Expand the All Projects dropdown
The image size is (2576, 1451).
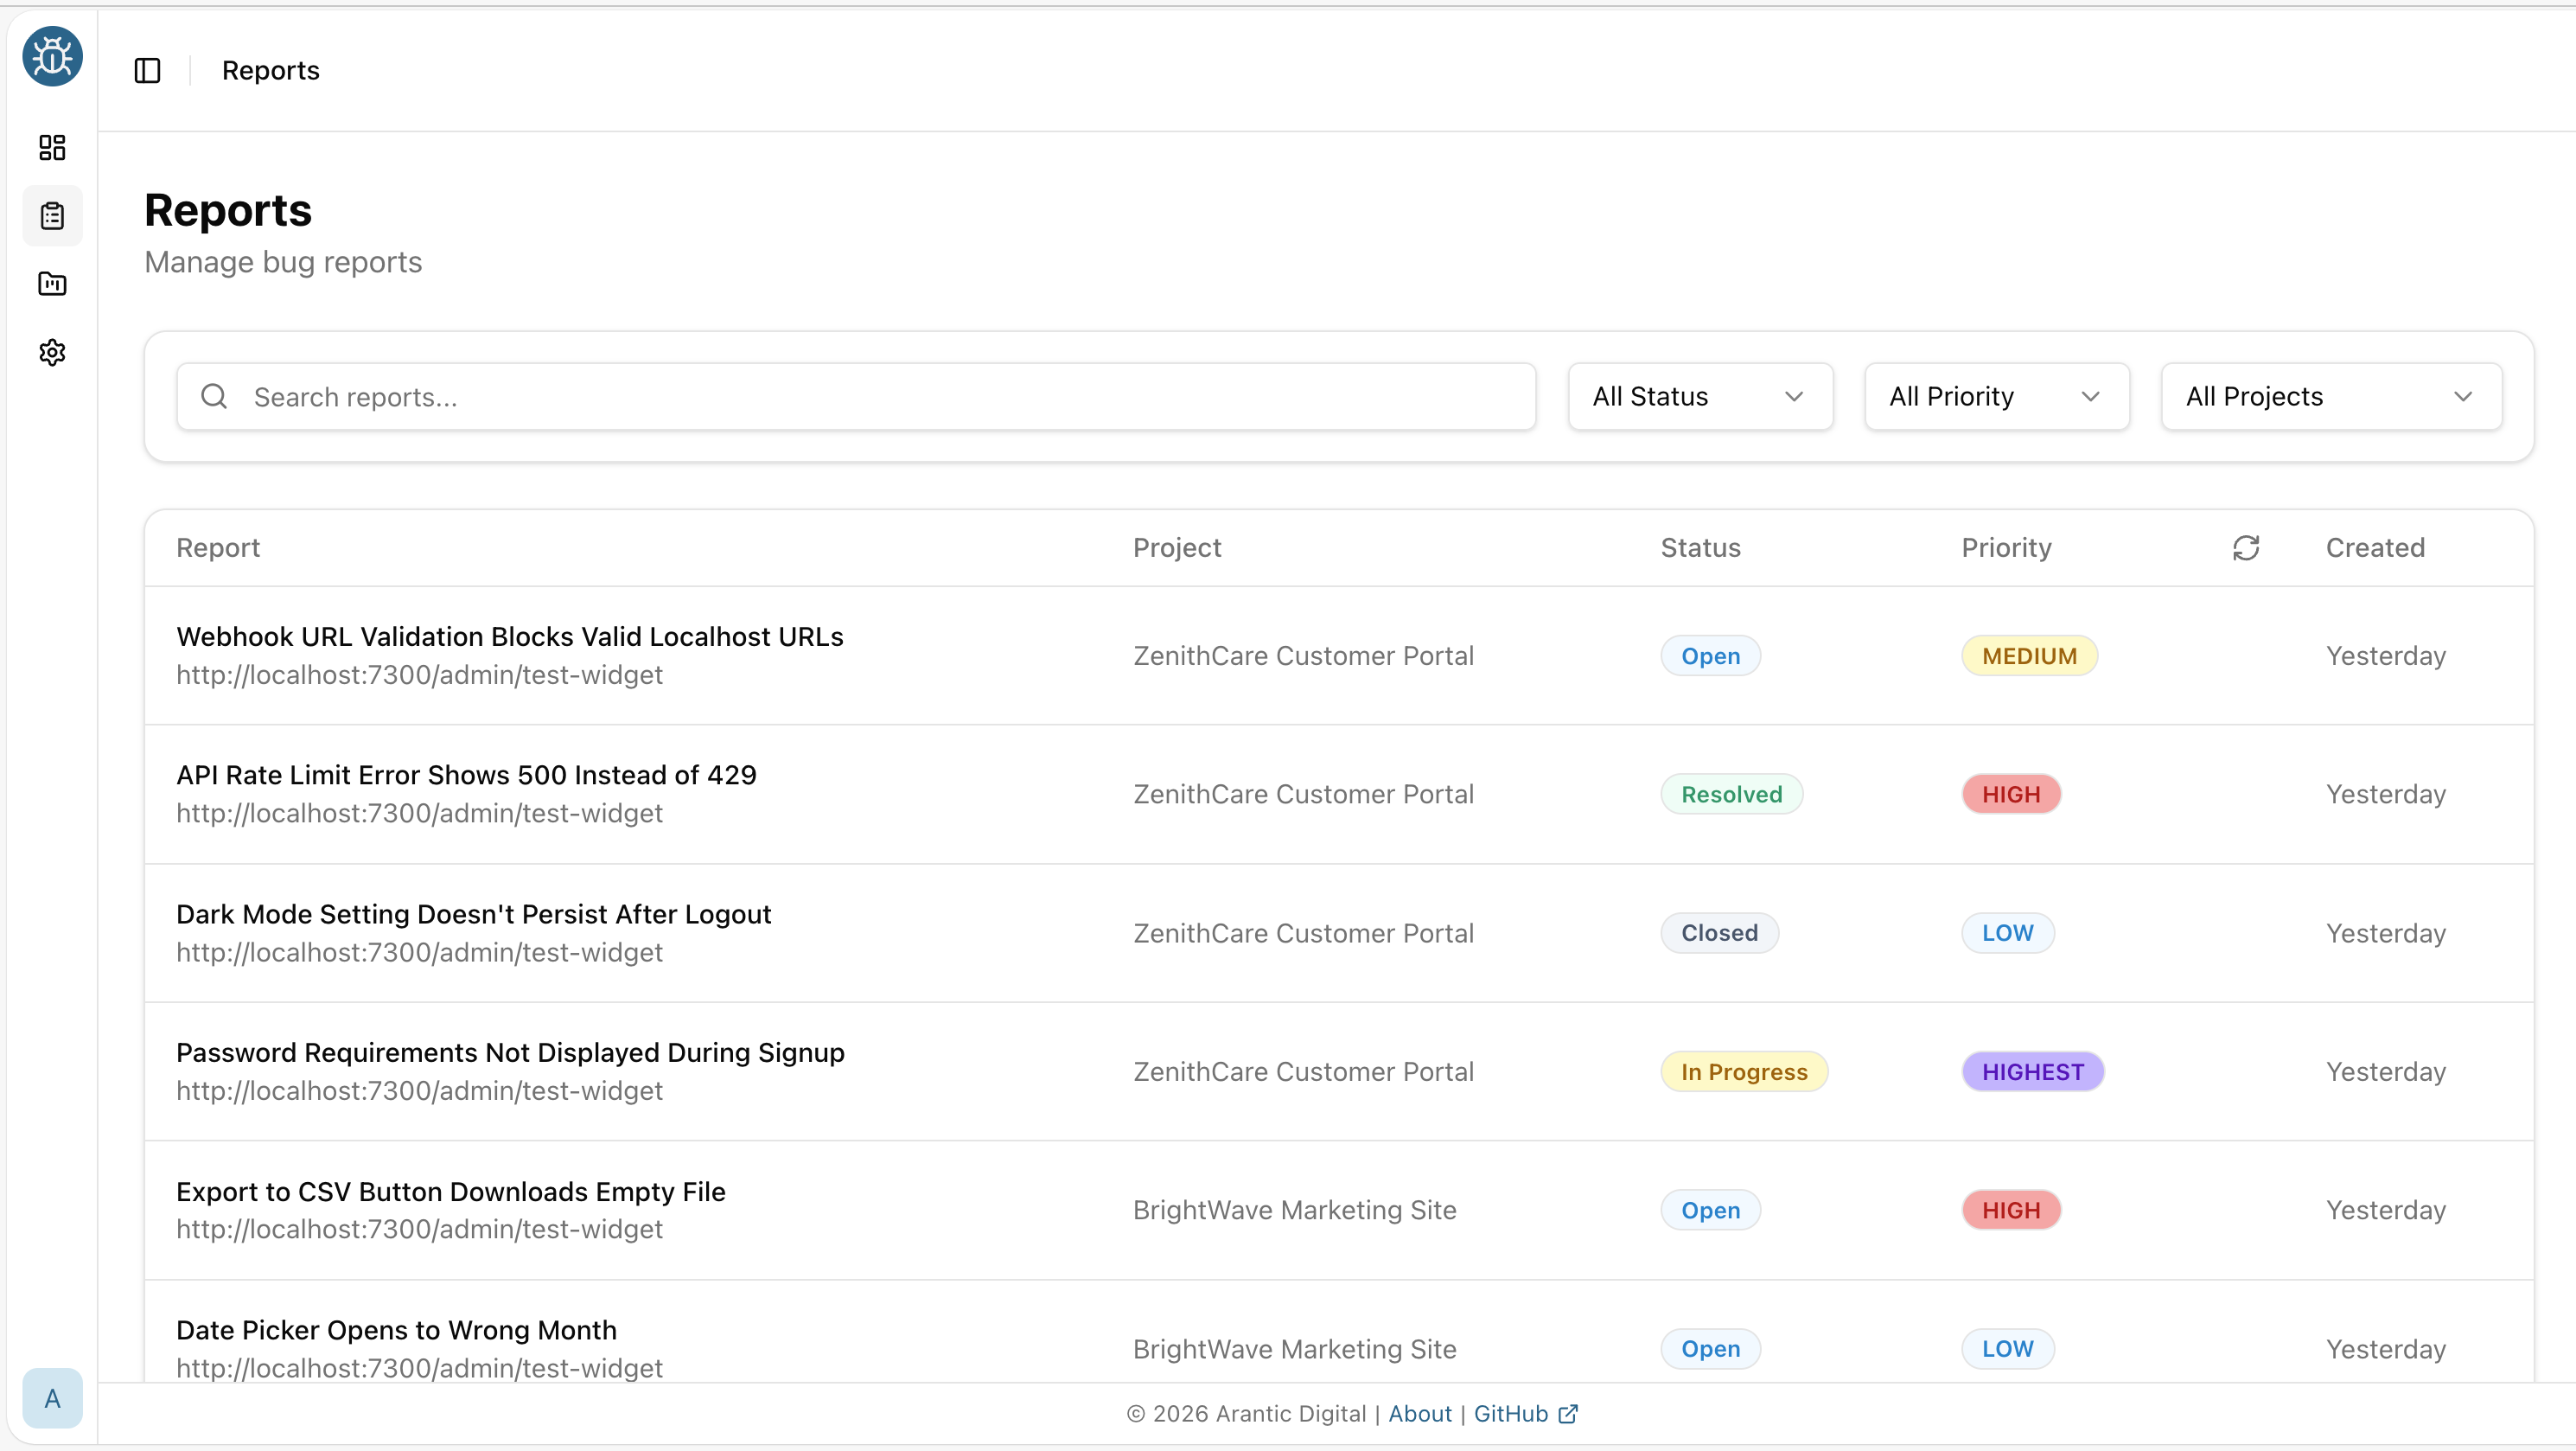[x=2330, y=396]
